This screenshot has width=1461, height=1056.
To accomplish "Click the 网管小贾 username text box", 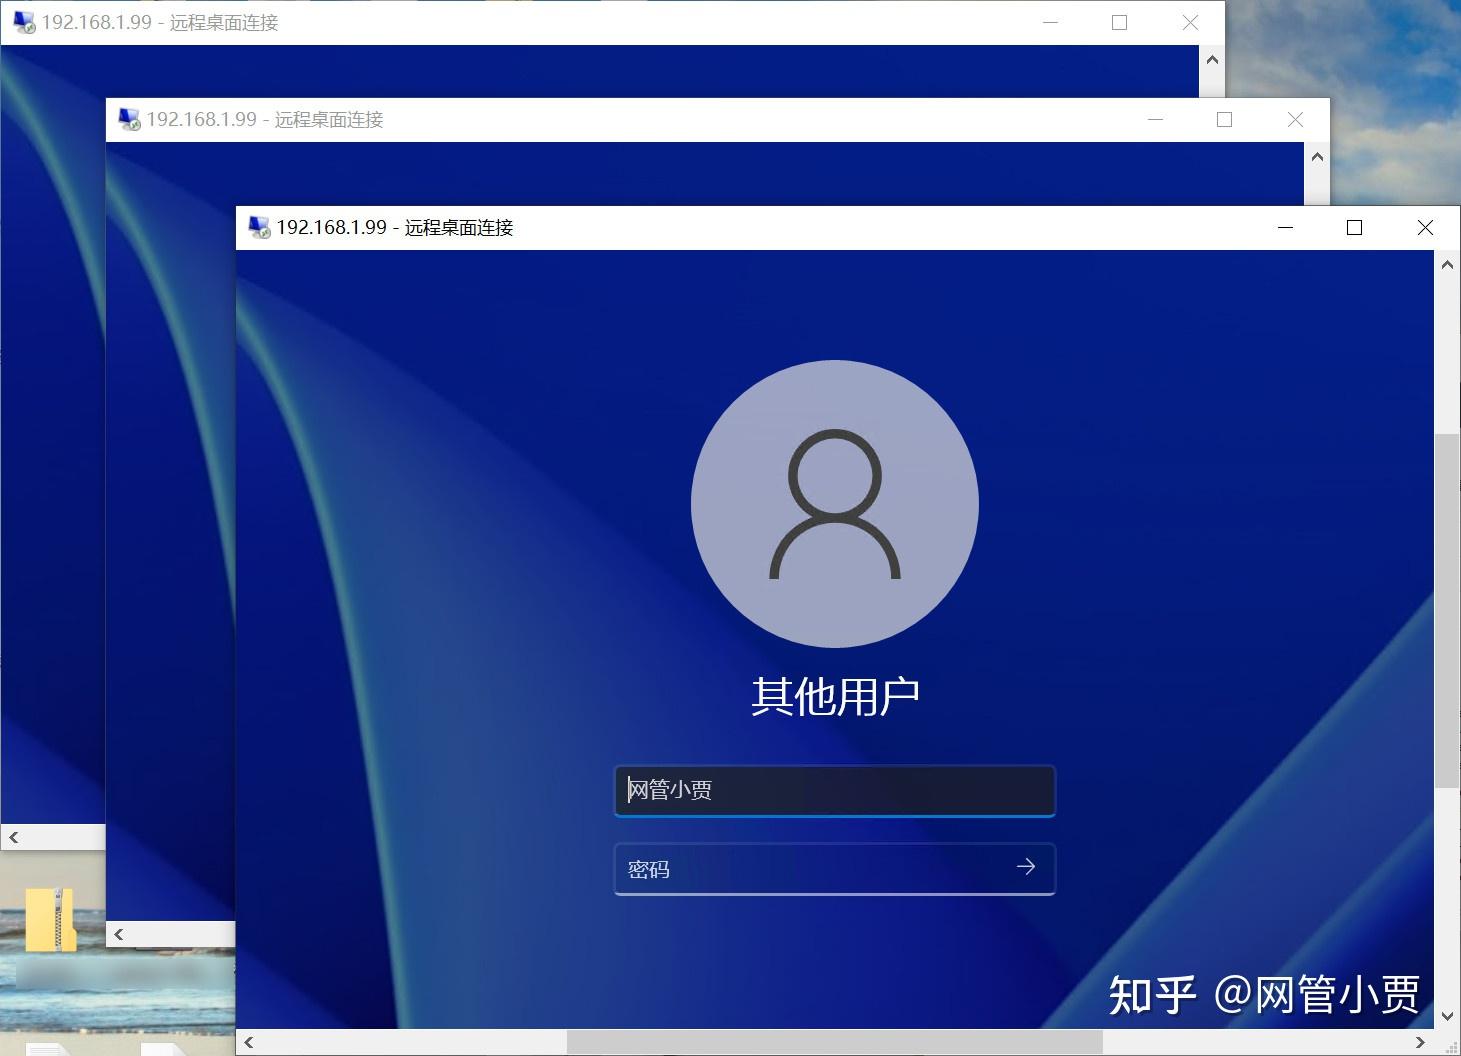I will coord(835,790).
